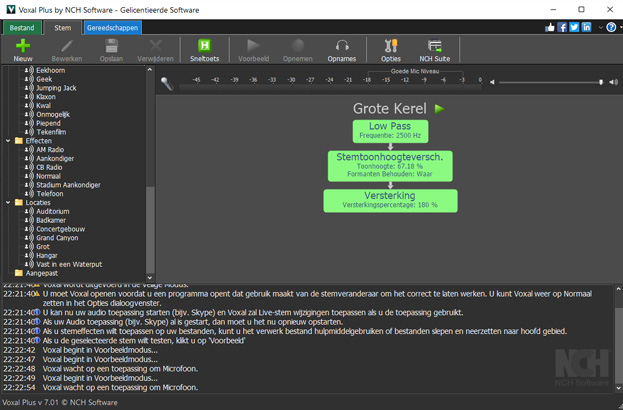Click voice list scroll down arrow
The width and height of the screenshot is (623, 410).
pos(150,278)
